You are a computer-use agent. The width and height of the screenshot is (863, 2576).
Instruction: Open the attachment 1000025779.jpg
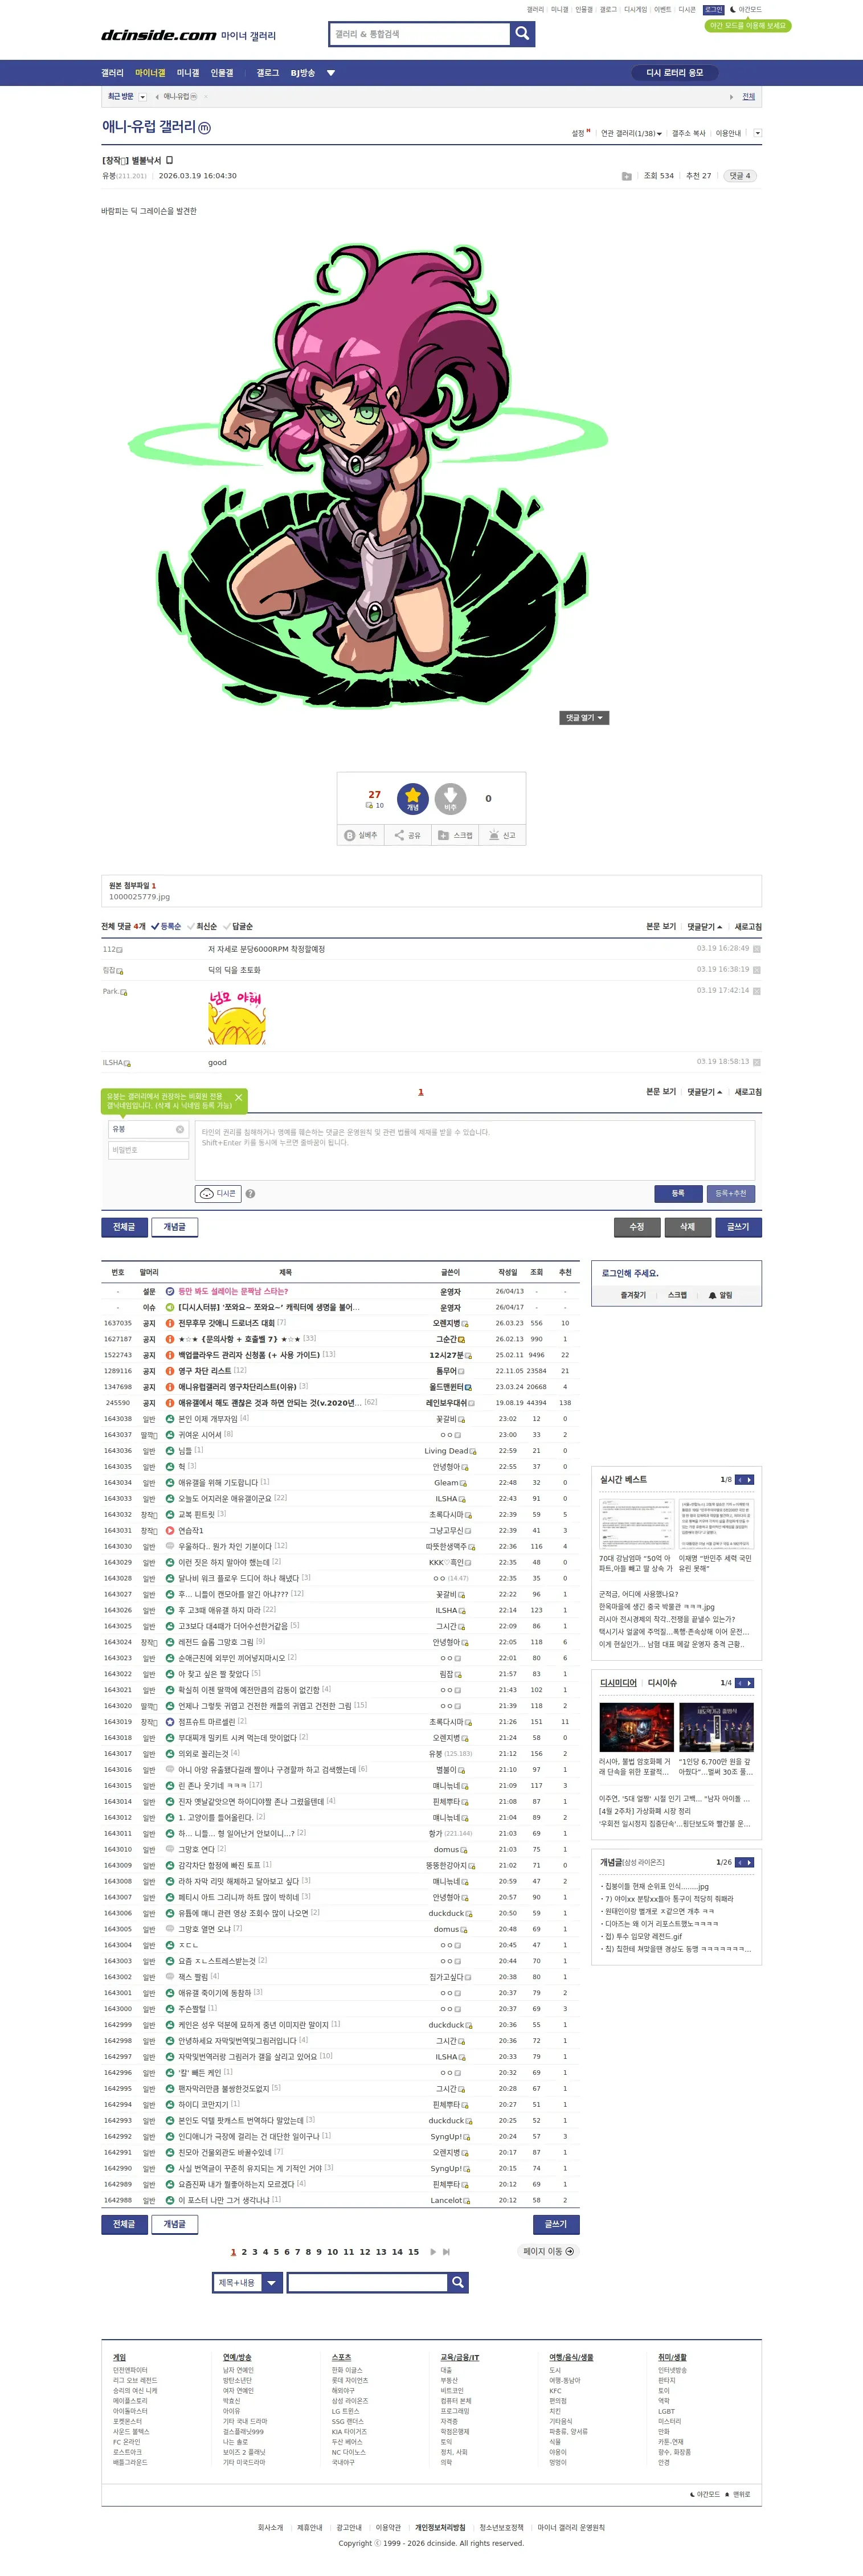tap(140, 897)
